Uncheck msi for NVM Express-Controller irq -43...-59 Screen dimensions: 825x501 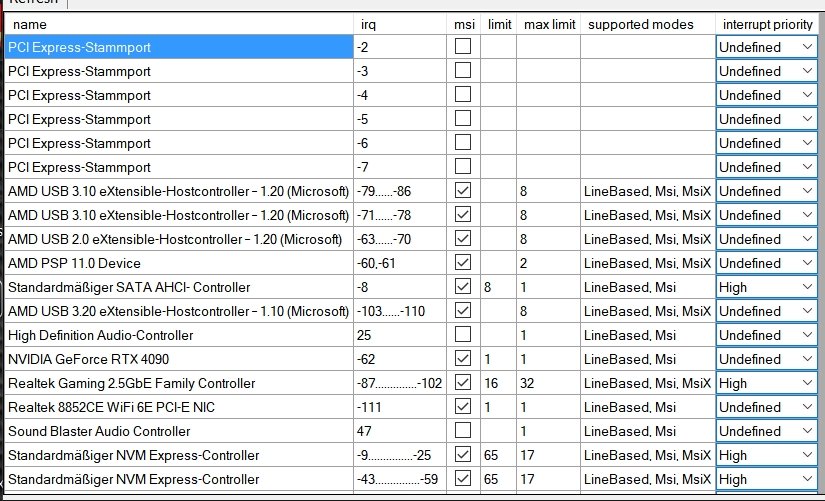(x=463, y=479)
